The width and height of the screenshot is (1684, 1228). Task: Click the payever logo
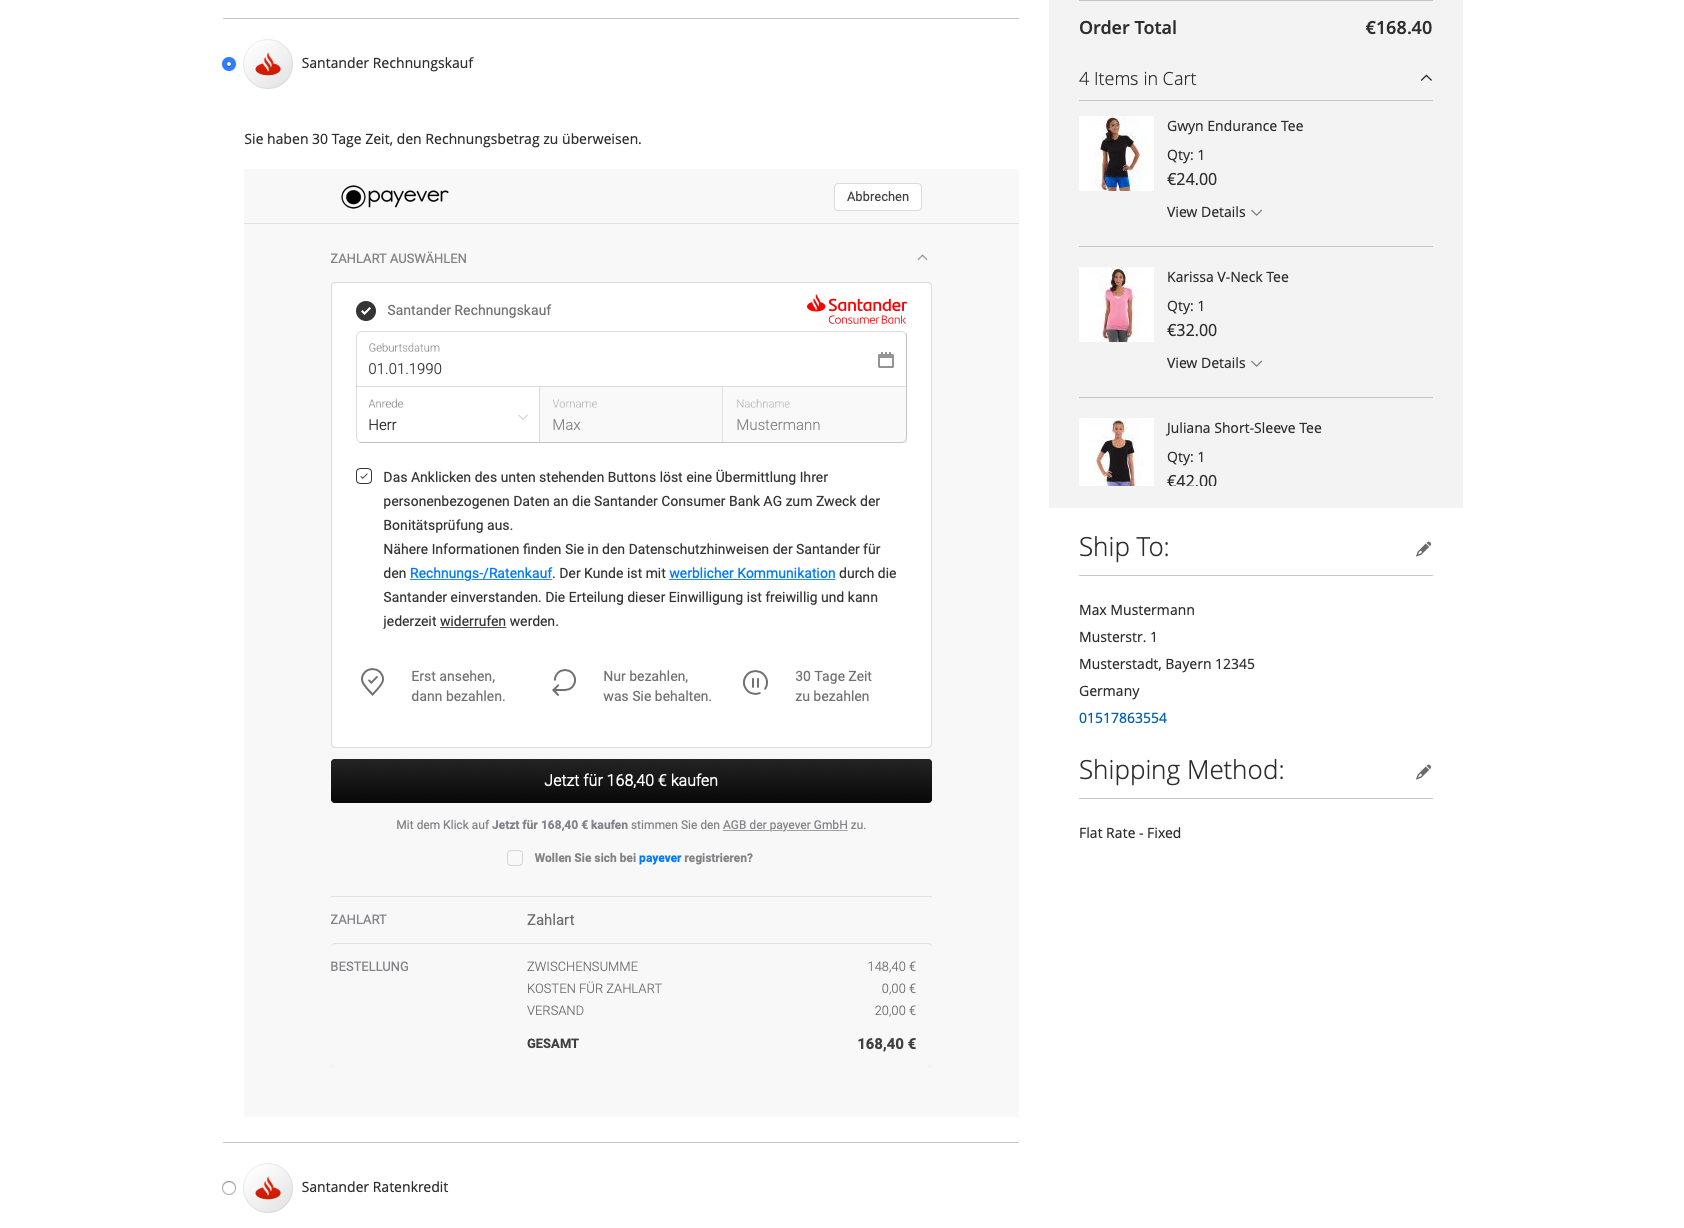395,196
